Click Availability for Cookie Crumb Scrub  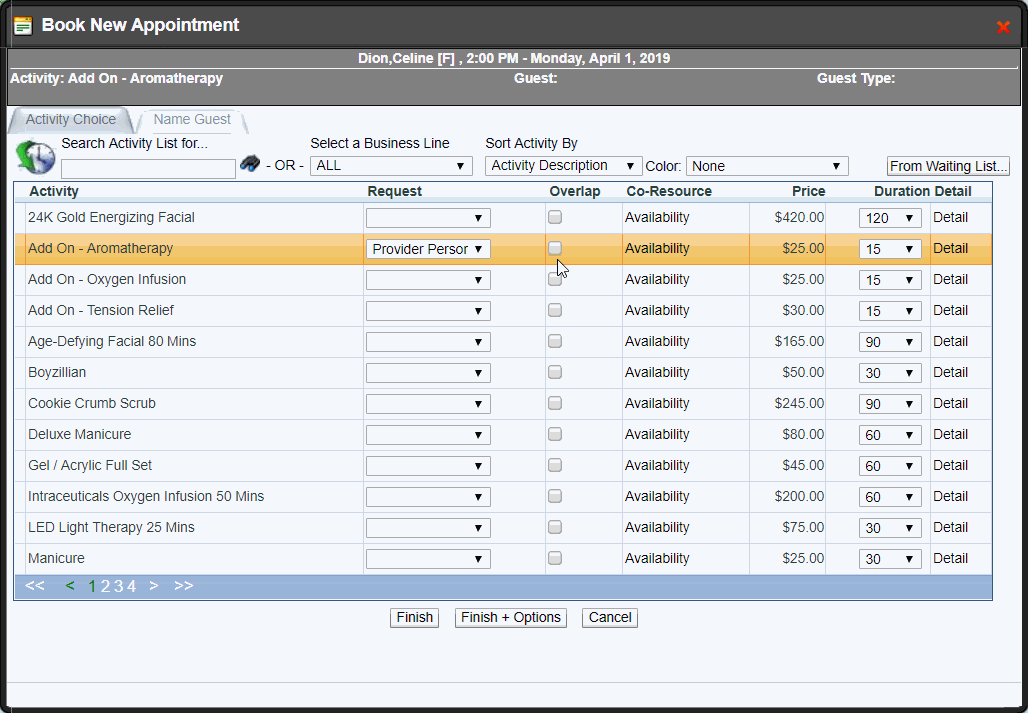657,403
